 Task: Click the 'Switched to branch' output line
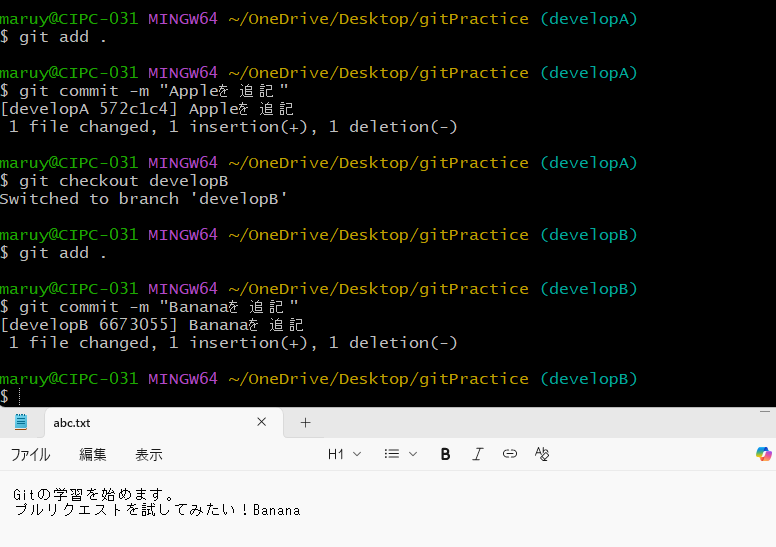pos(144,199)
